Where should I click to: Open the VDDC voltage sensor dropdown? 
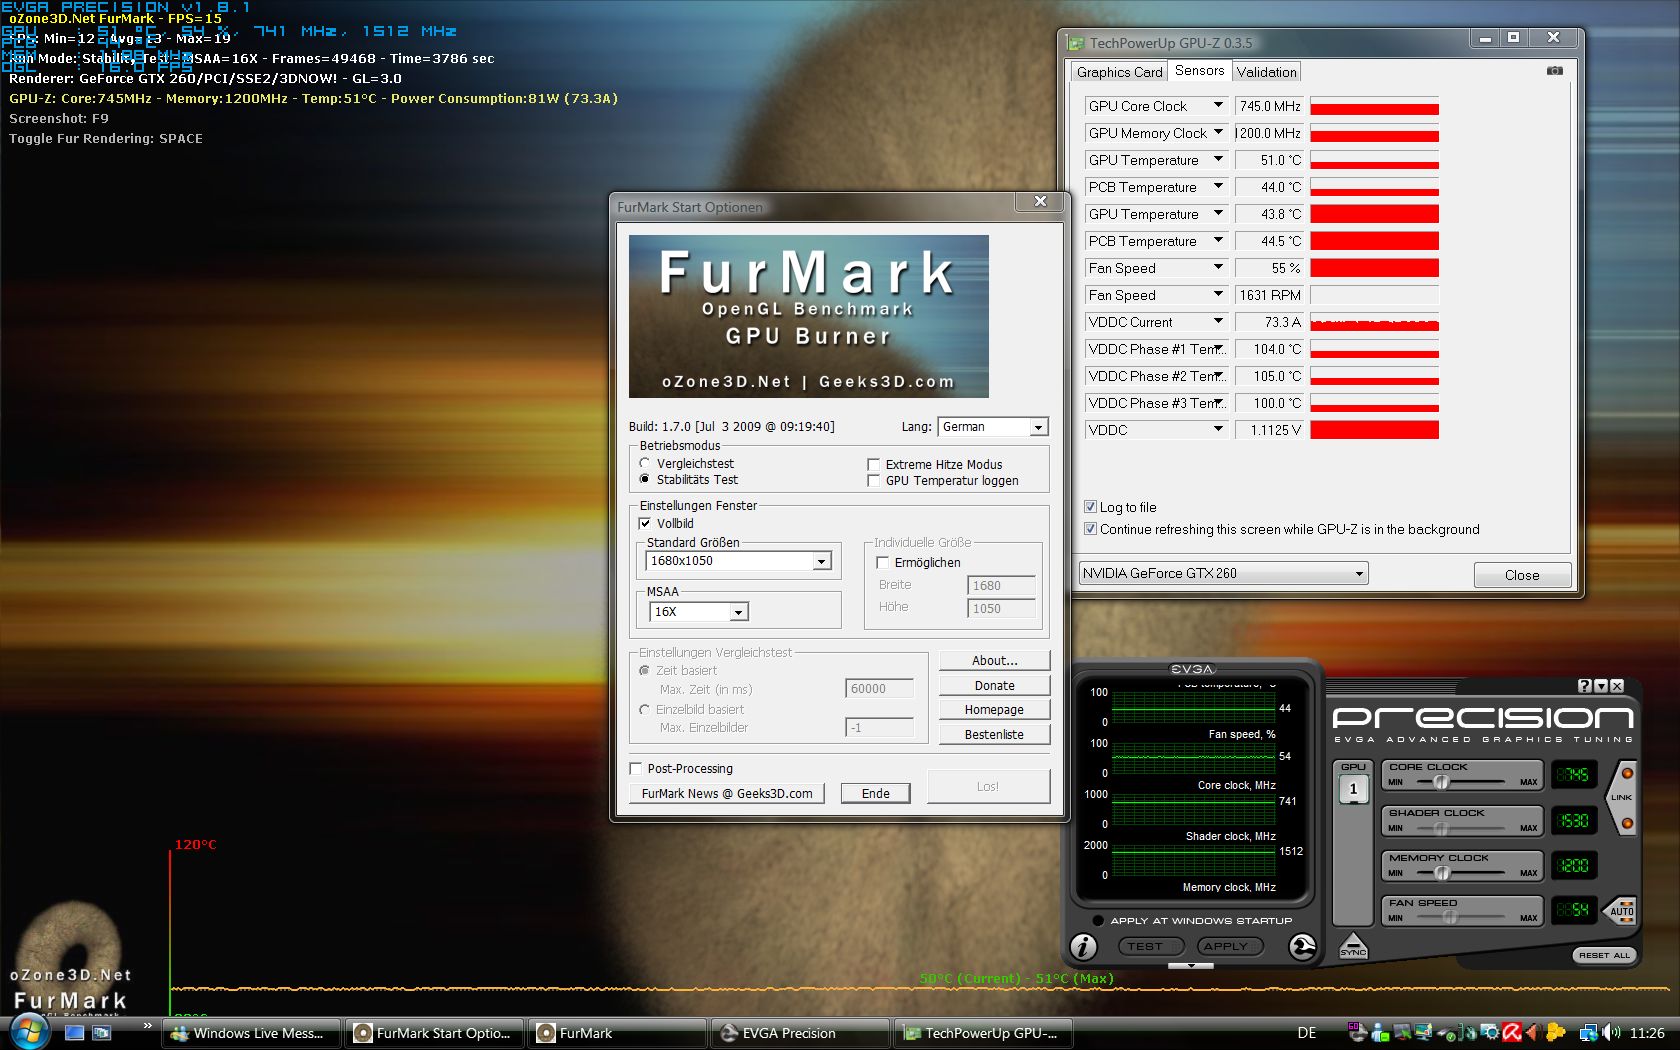coord(1156,430)
